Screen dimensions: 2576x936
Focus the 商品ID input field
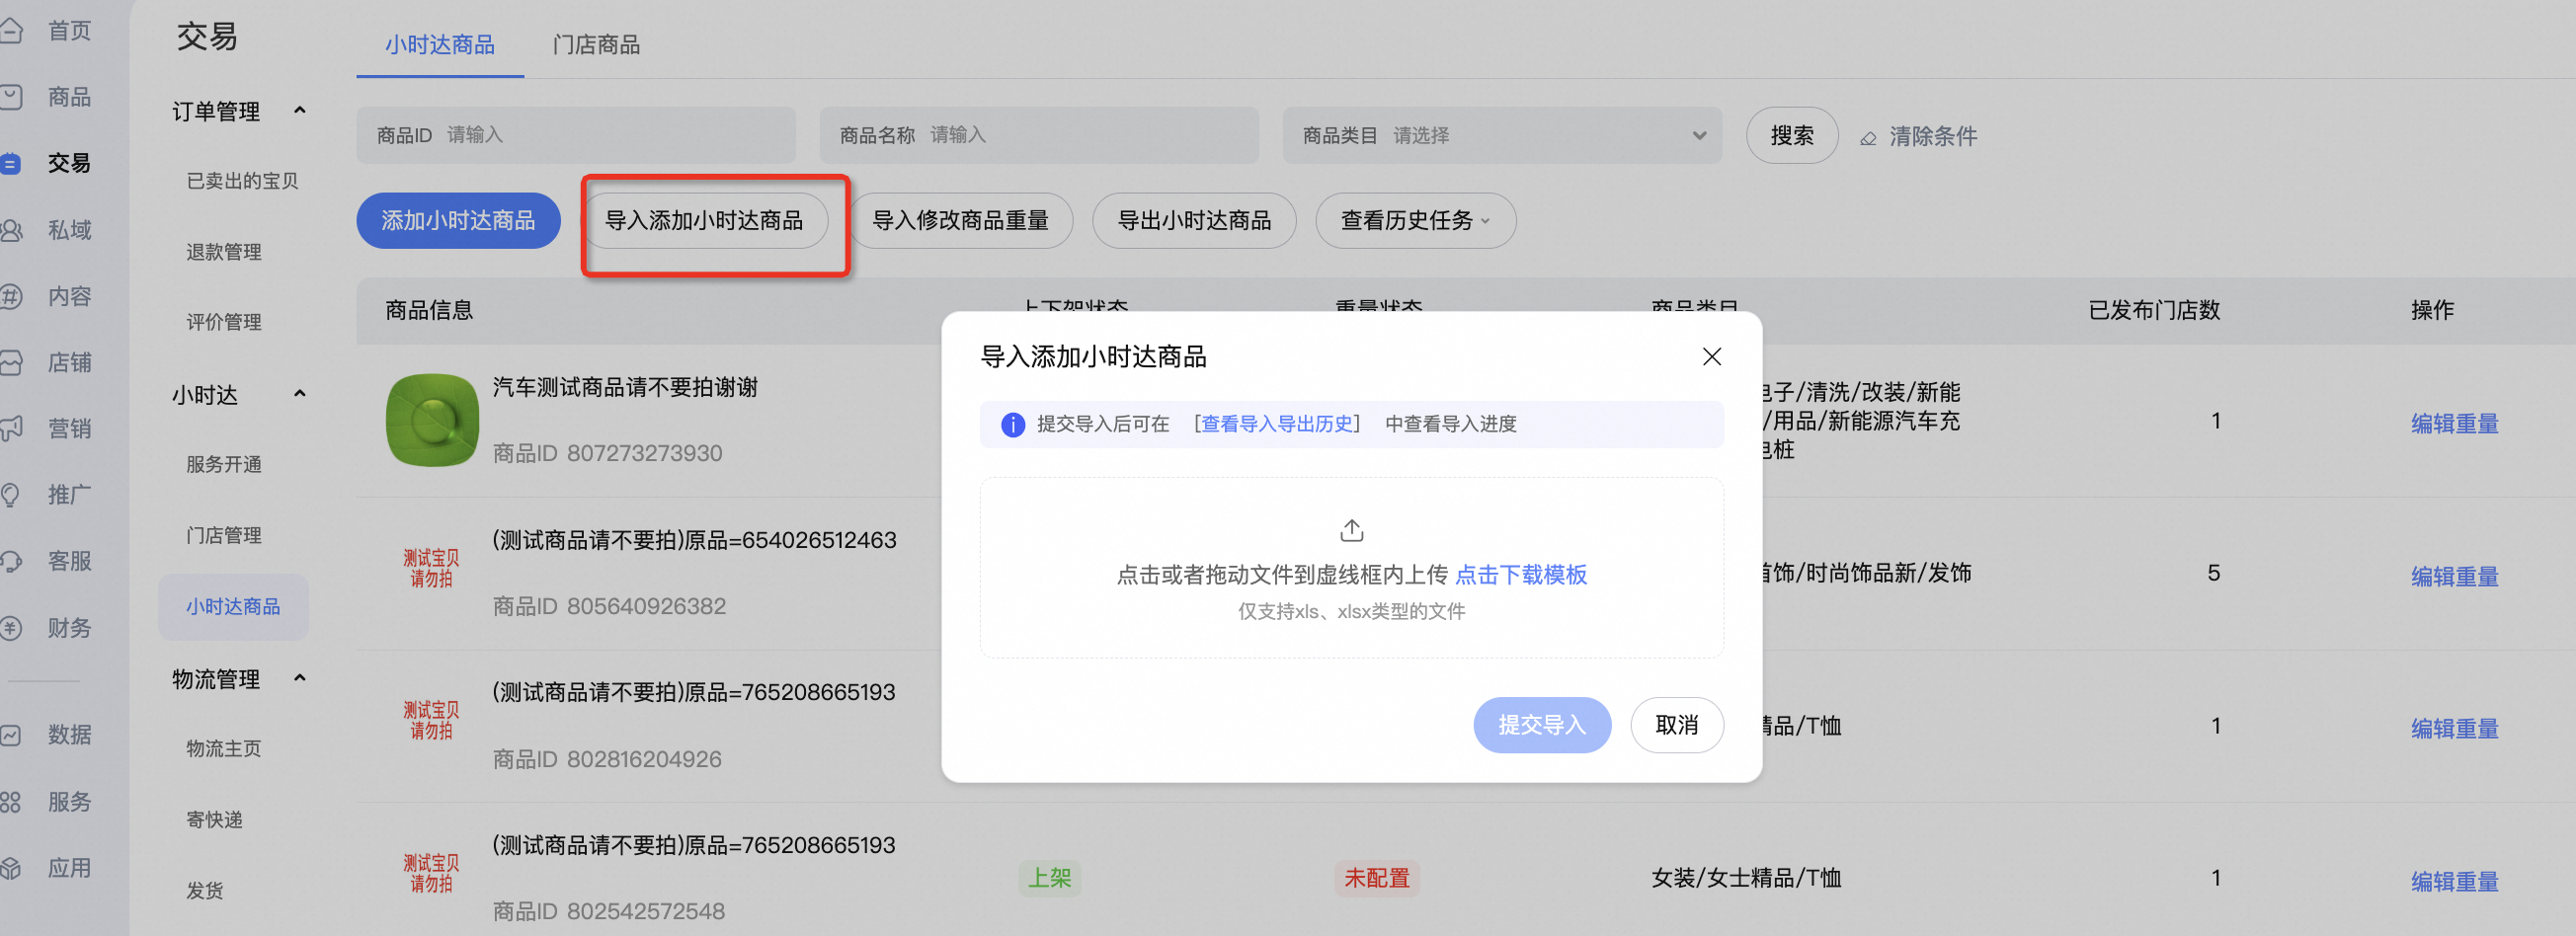click(576, 135)
